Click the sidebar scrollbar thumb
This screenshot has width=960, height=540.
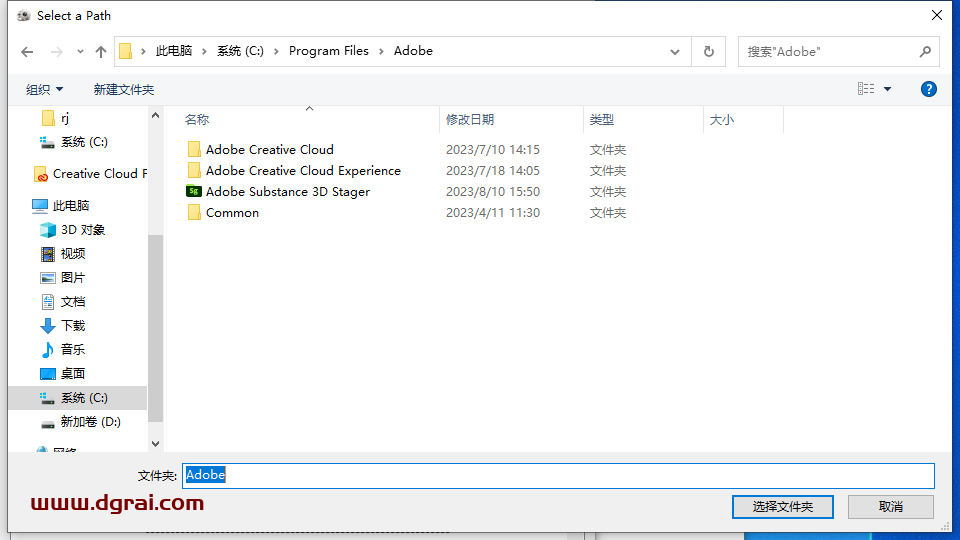click(x=156, y=328)
